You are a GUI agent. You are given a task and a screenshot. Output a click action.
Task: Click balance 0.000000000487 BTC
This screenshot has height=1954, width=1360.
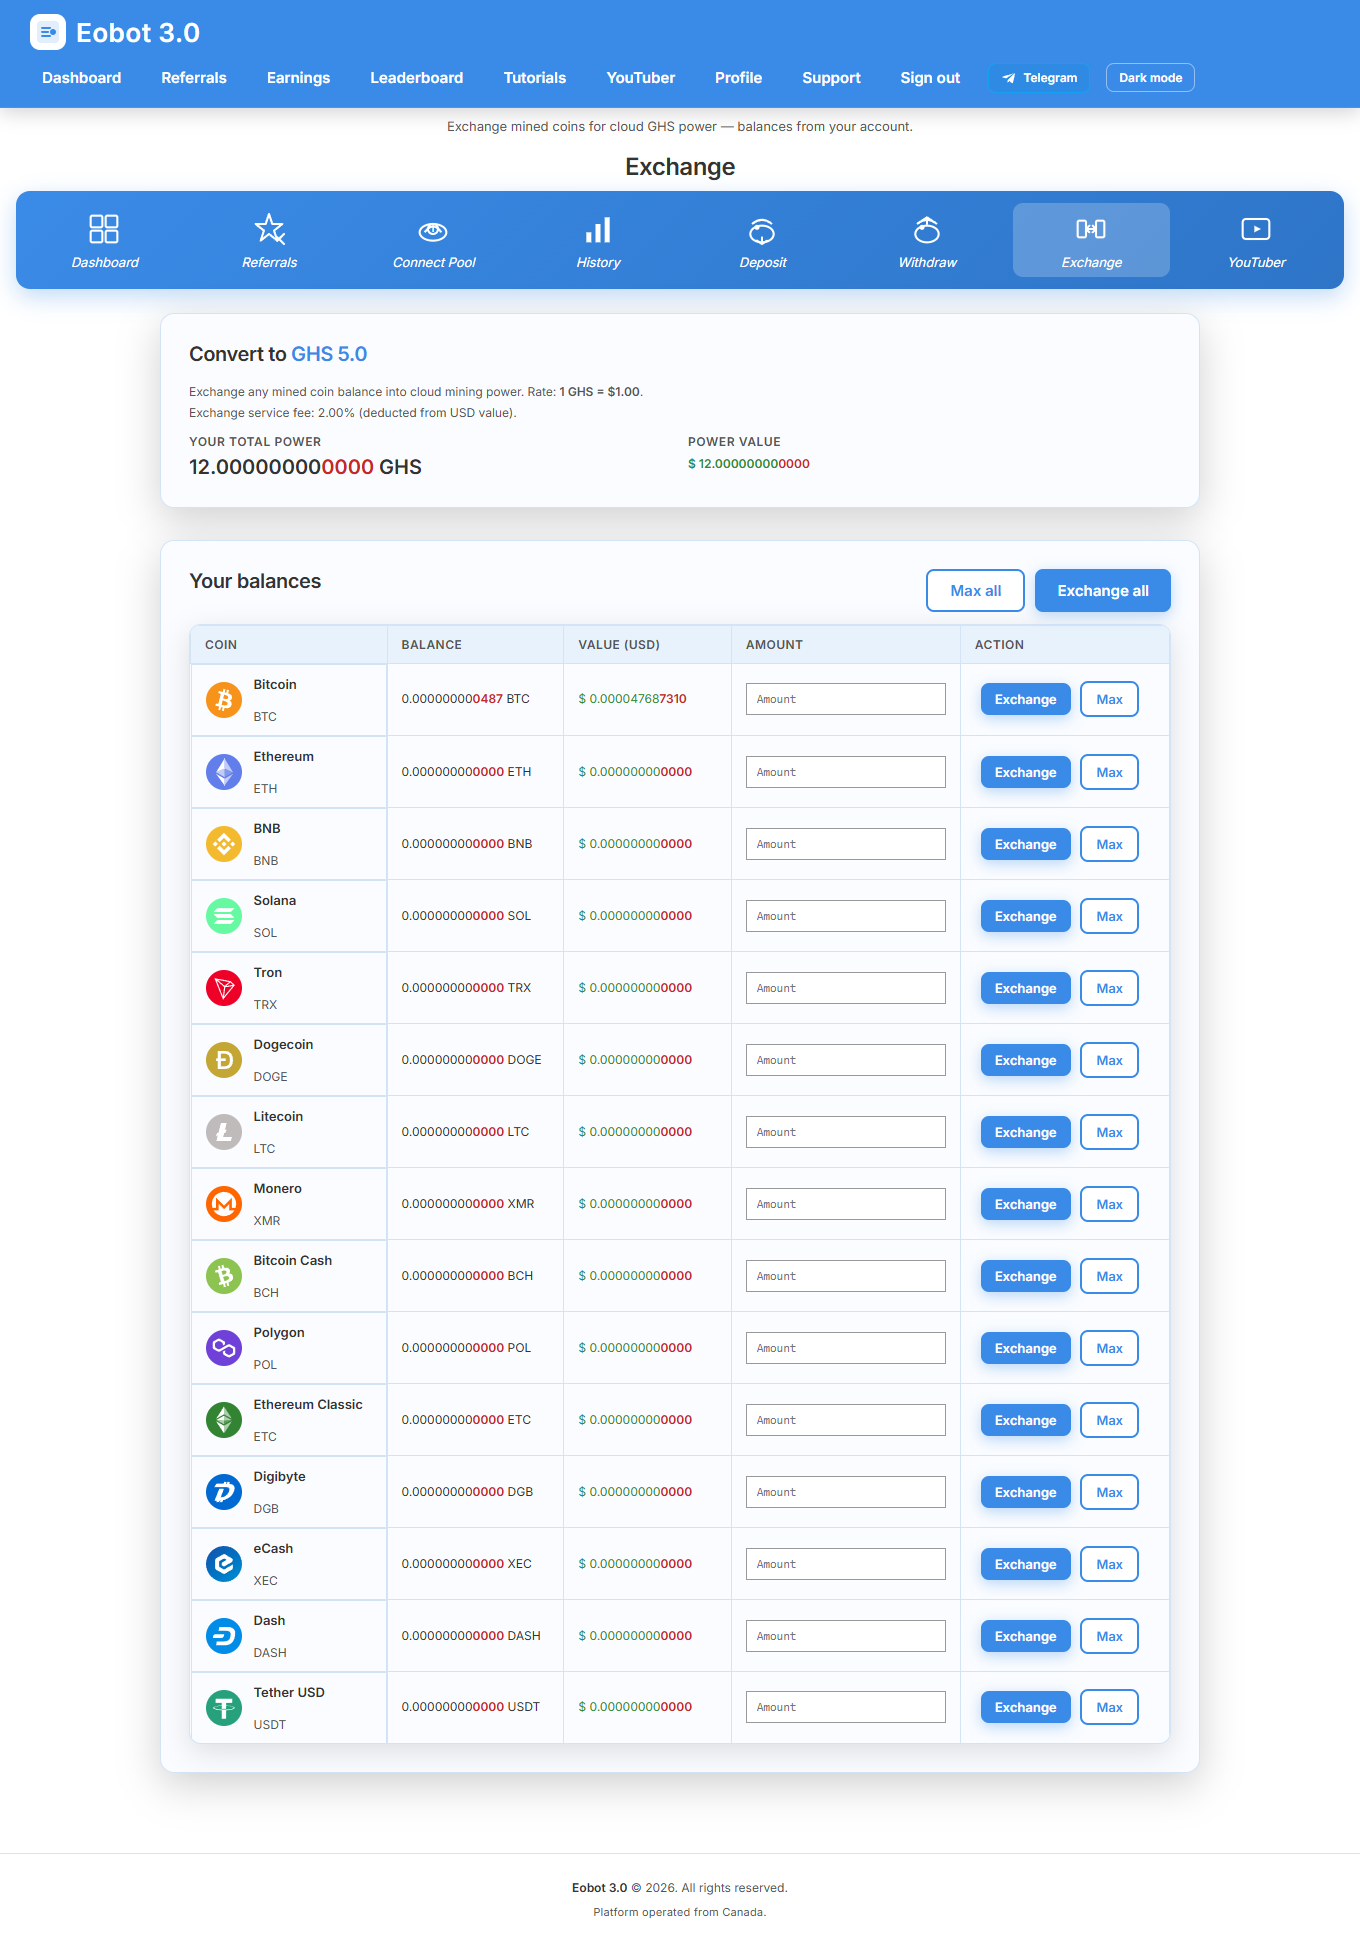pyautogui.click(x=465, y=699)
